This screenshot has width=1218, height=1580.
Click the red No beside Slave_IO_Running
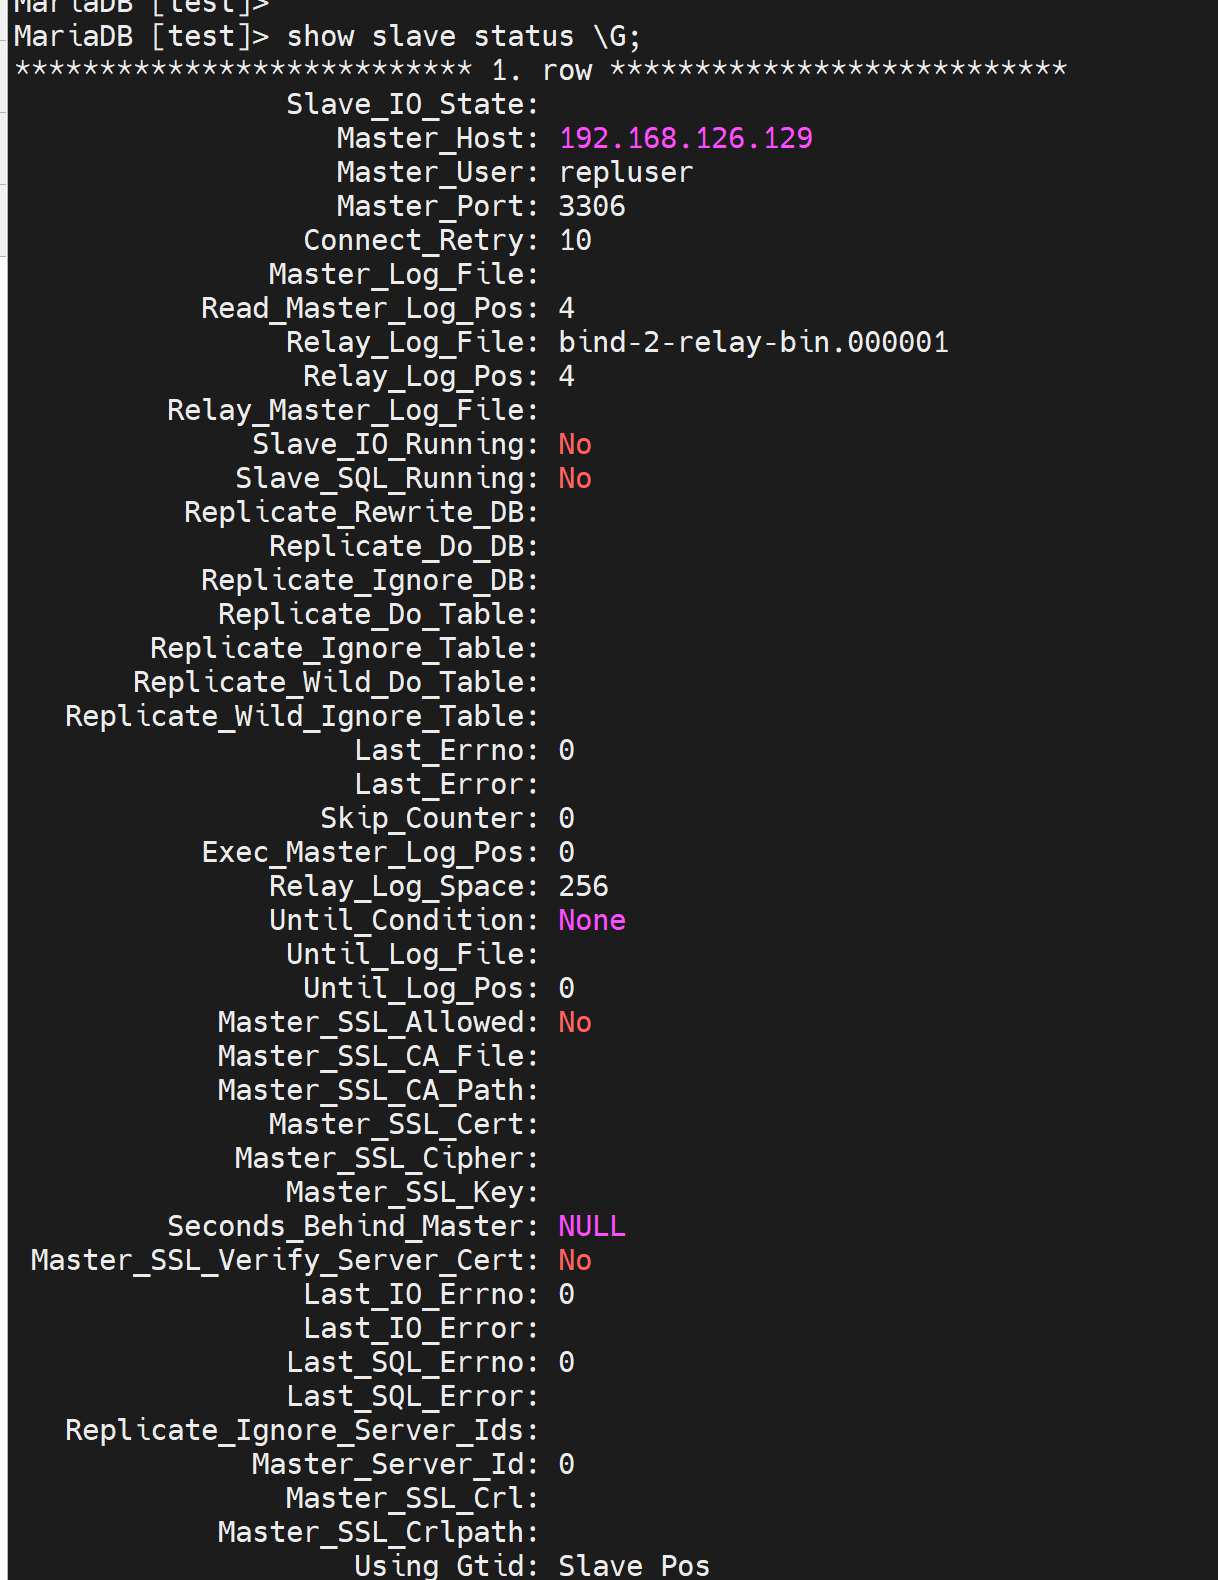575,444
